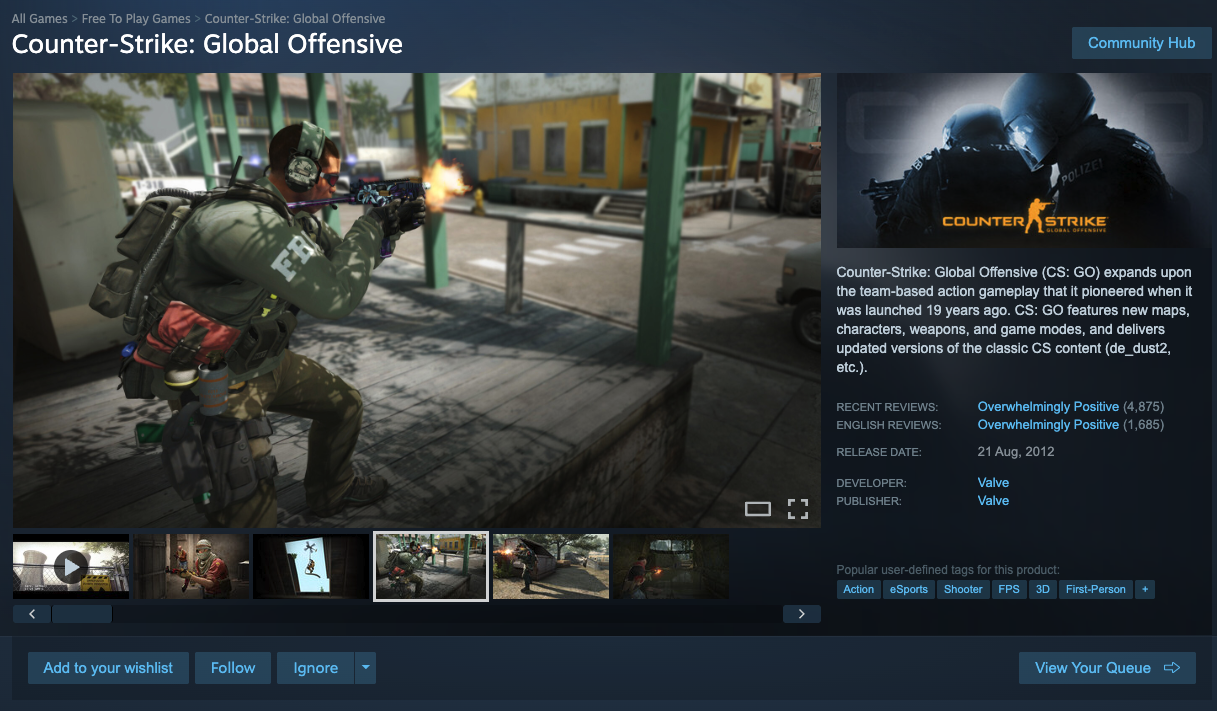Screen dimensions: 1217x711
Task: Select the thumbnail after the highlighted one
Action: [x=551, y=566]
